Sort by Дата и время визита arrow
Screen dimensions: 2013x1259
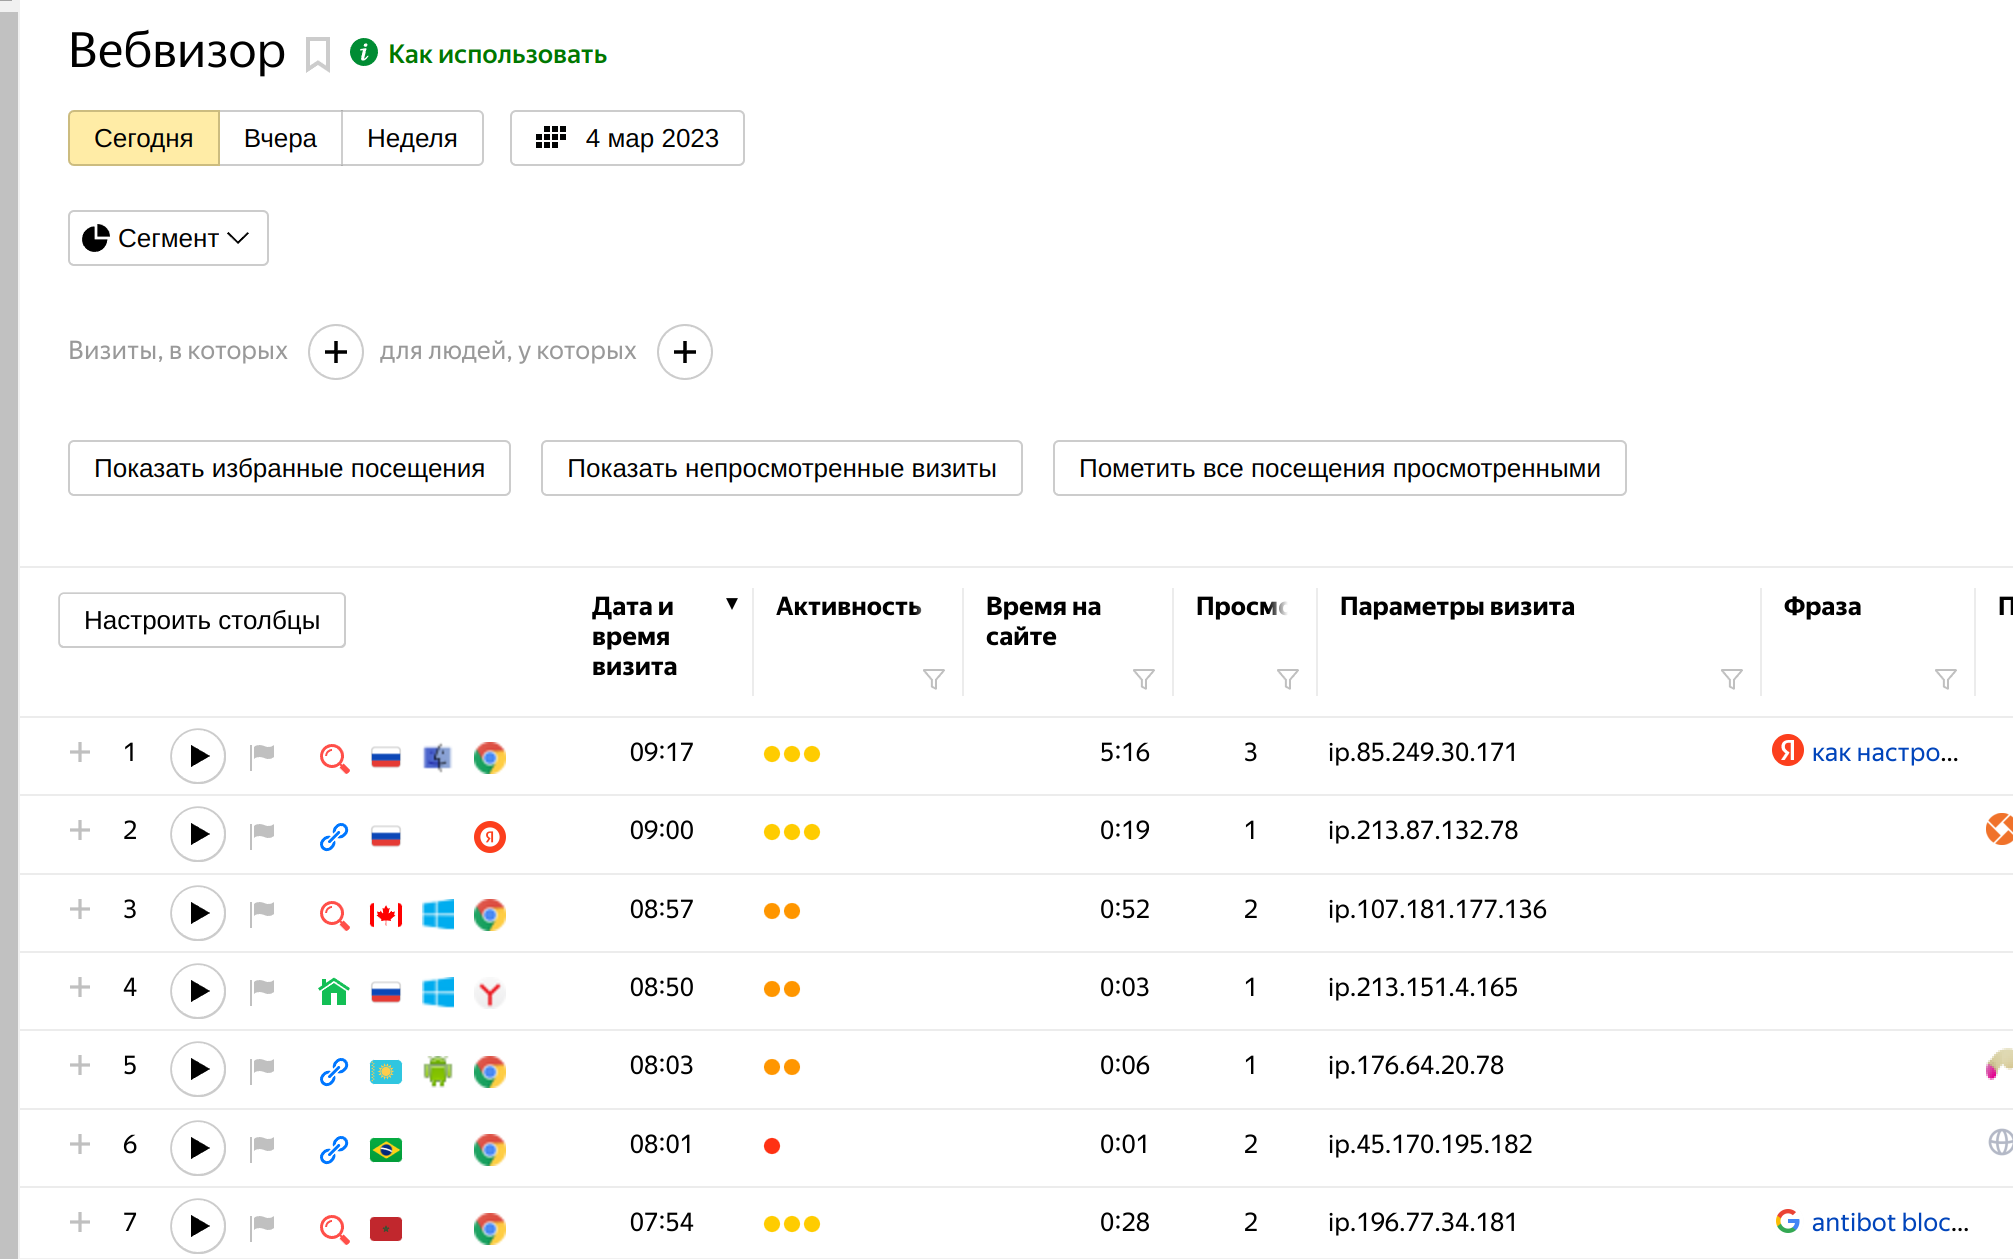(732, 604)
